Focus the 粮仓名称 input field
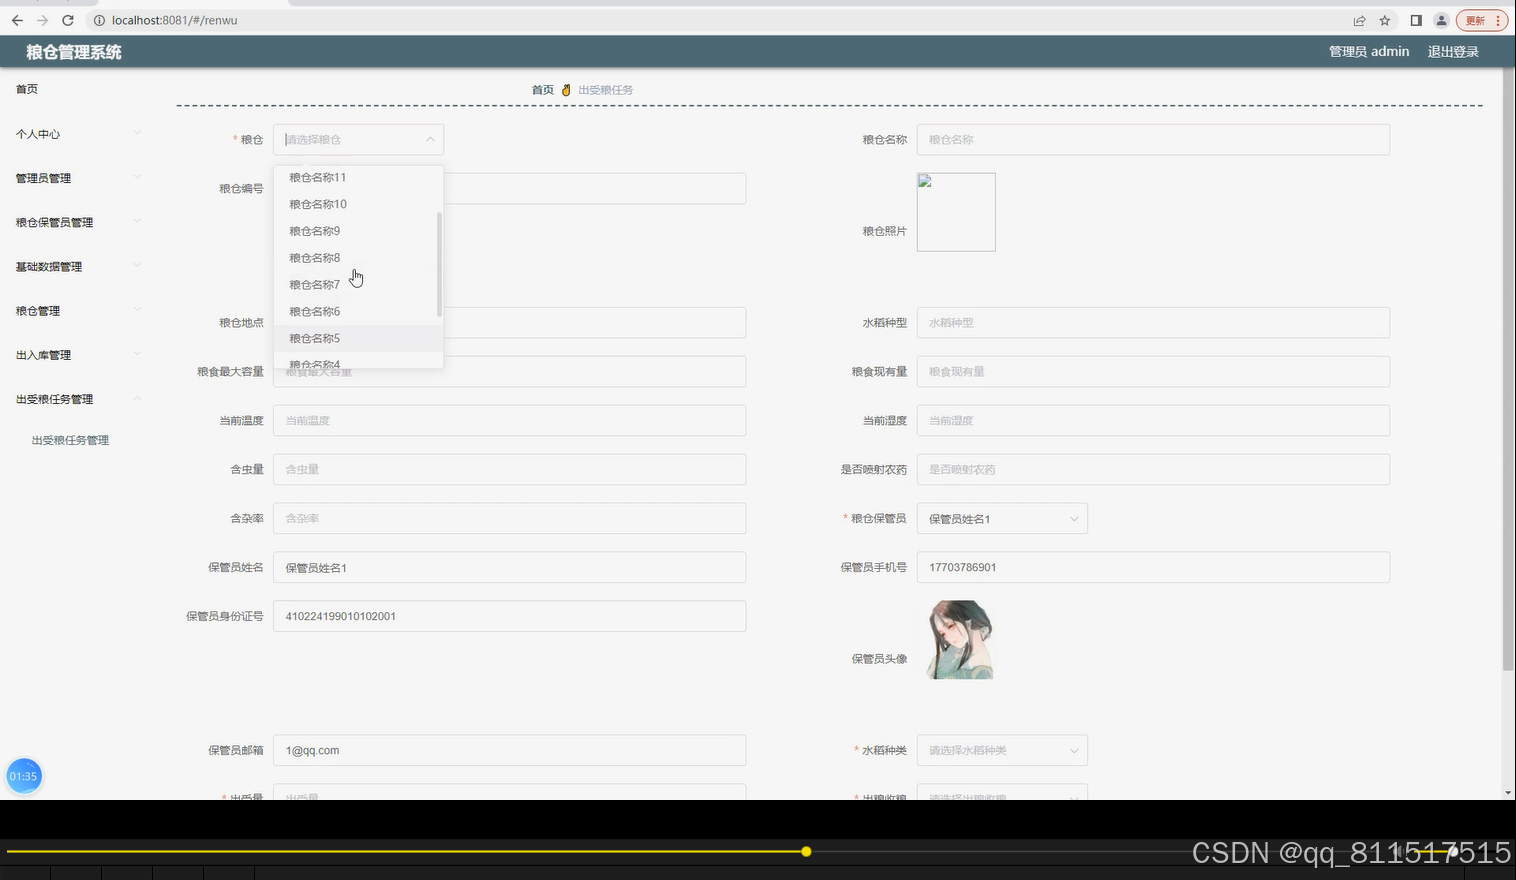 [1153, 139]
